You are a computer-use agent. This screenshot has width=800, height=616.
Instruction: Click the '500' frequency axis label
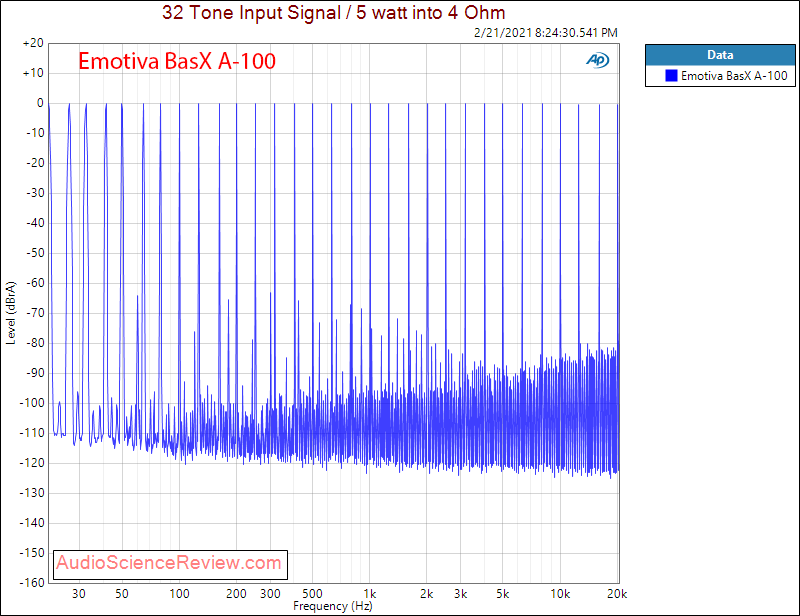(x=312, y=594)
